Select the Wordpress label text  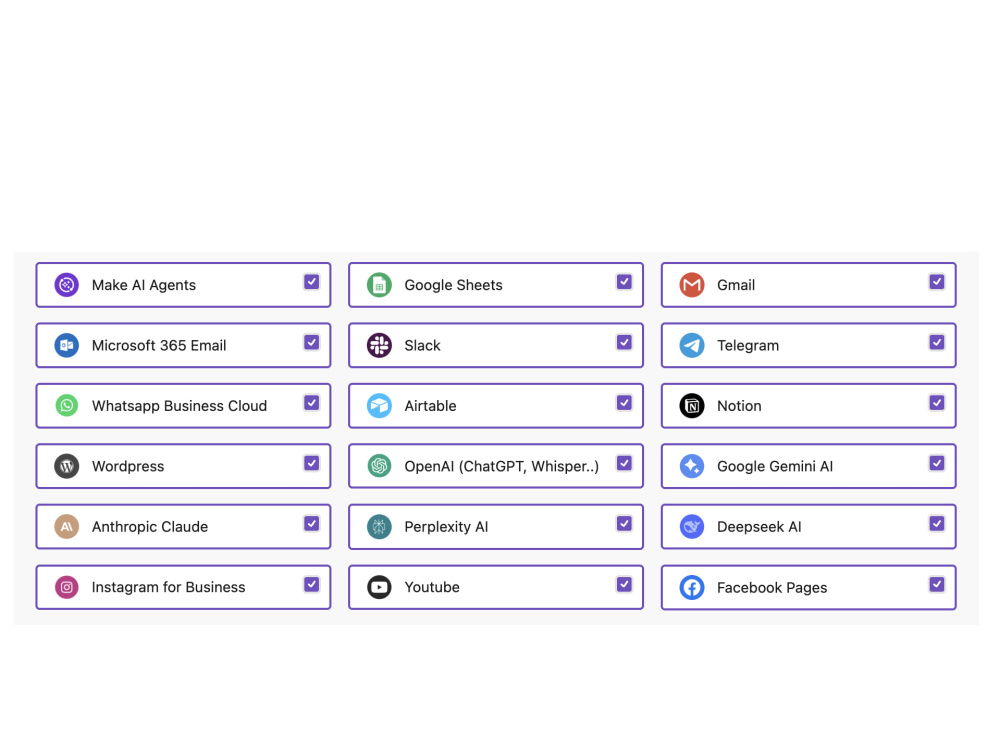128,466
